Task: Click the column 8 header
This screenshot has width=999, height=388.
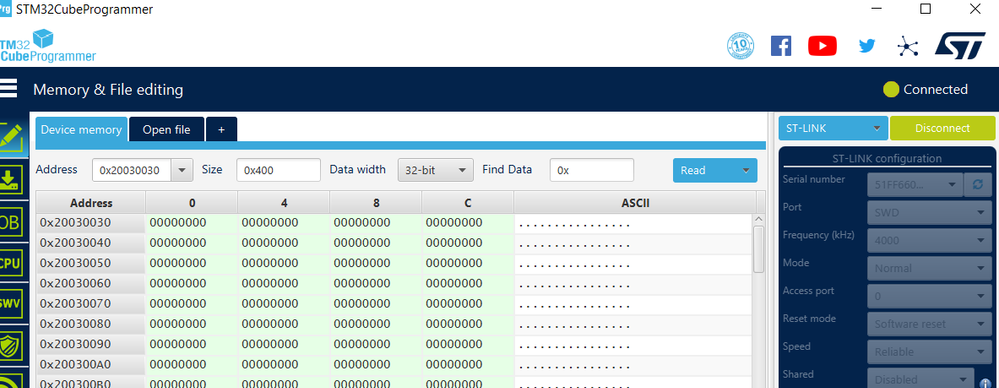Action: [x=376, y=203]
